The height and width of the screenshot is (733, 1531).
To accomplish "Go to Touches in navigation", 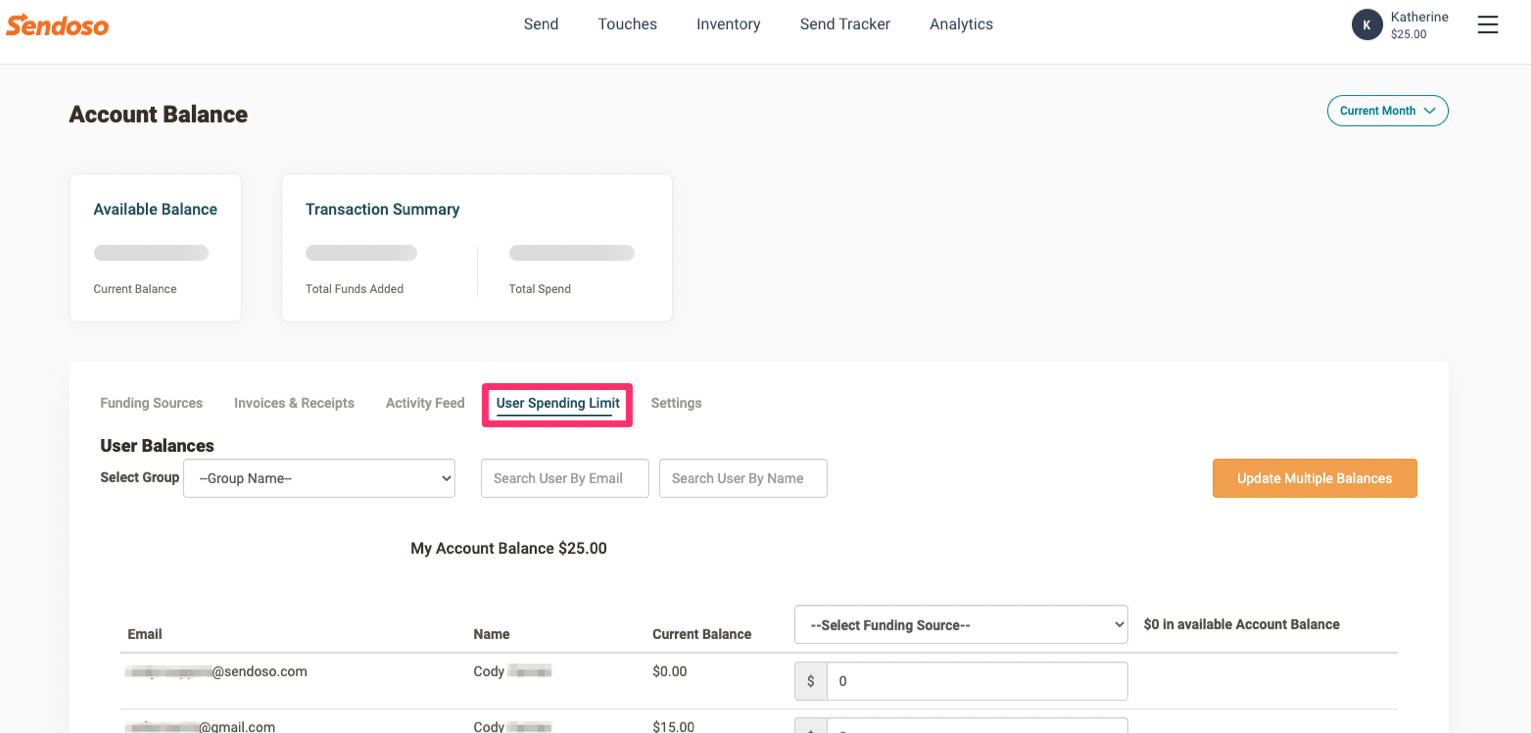I will pos(627,24).
